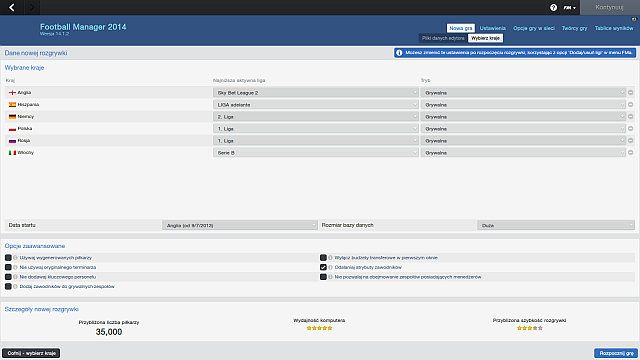
Task: Enable Wyłącz budżety transferowe w pierwszym oknie checkbox
Action: click(323, 258)
